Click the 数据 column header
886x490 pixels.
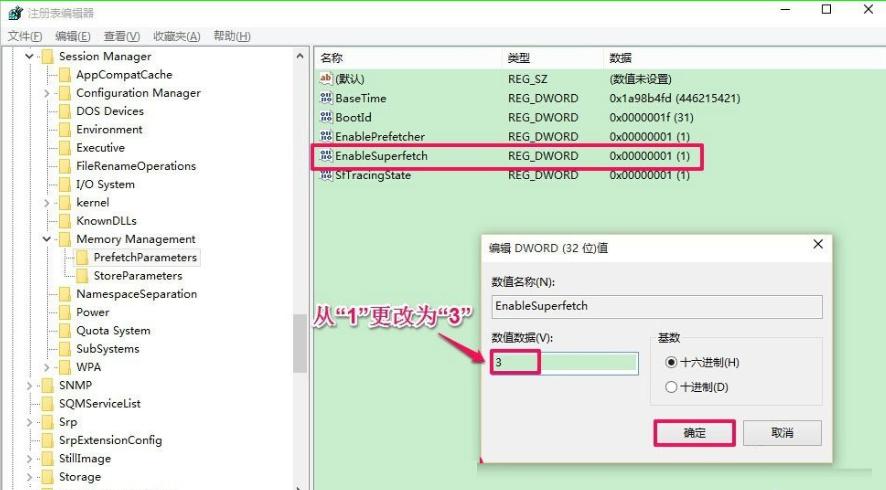[744, 58]
